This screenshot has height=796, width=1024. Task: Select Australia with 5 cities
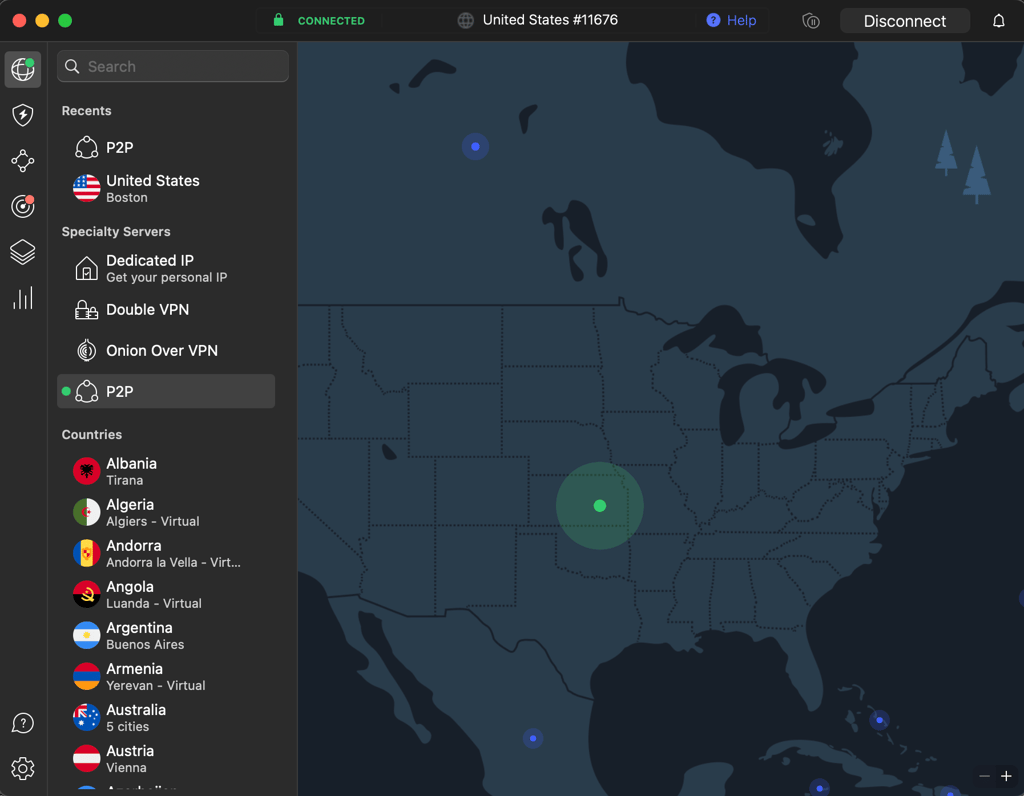[166, 718]
